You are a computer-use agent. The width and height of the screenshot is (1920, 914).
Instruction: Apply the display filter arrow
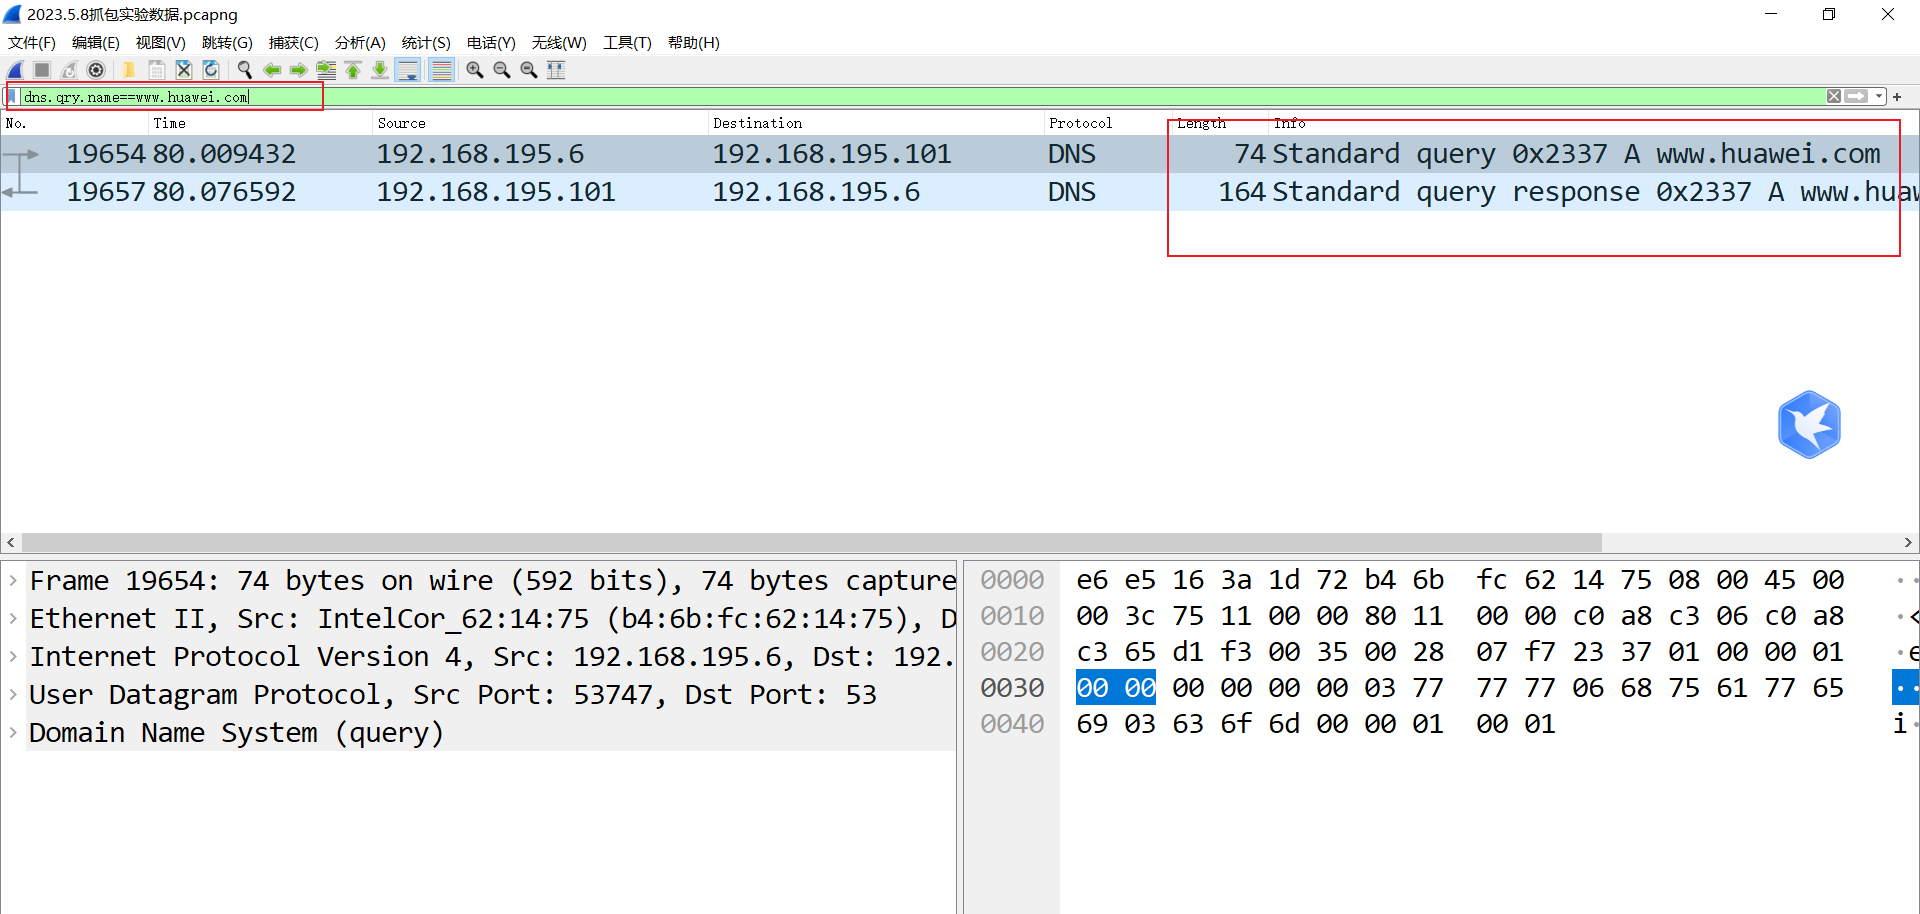[1857, 97]
